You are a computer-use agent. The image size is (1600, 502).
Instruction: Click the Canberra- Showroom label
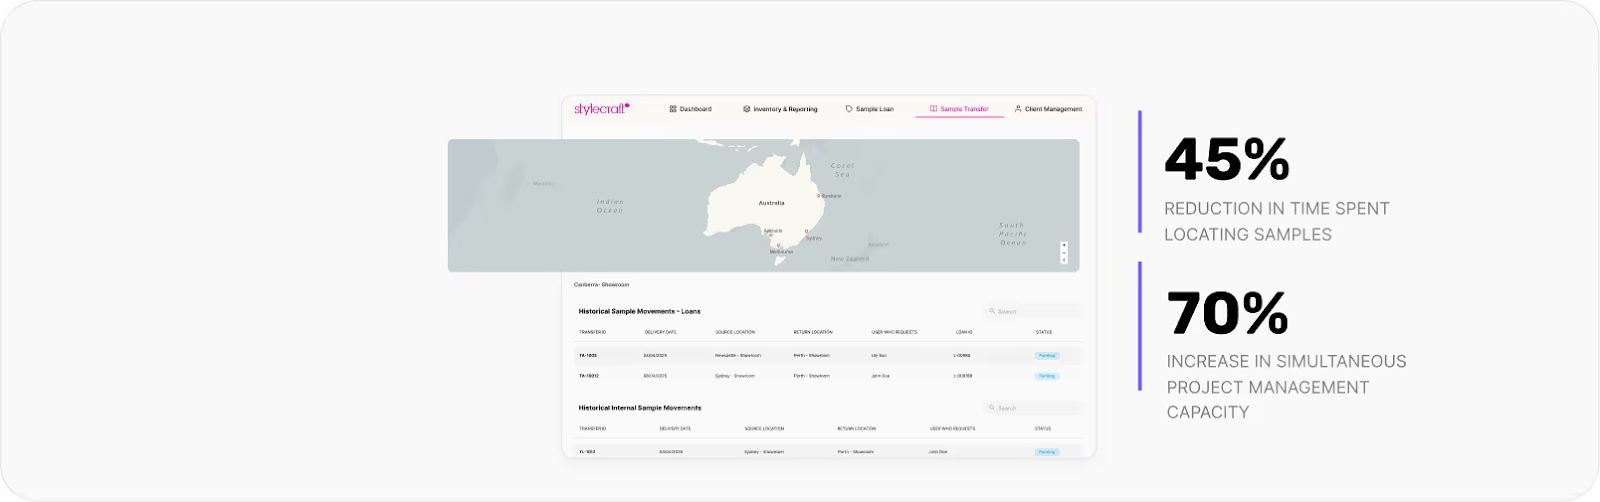[x=601, y=285]
